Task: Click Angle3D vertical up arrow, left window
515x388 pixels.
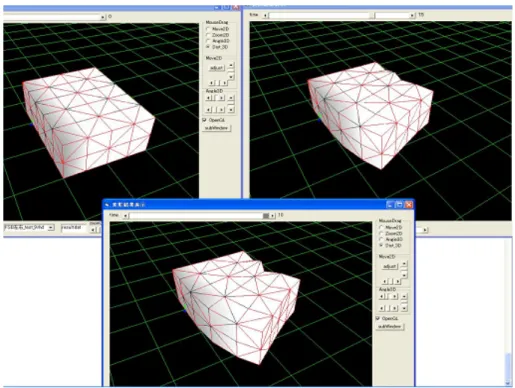Action: click(231, 98)
